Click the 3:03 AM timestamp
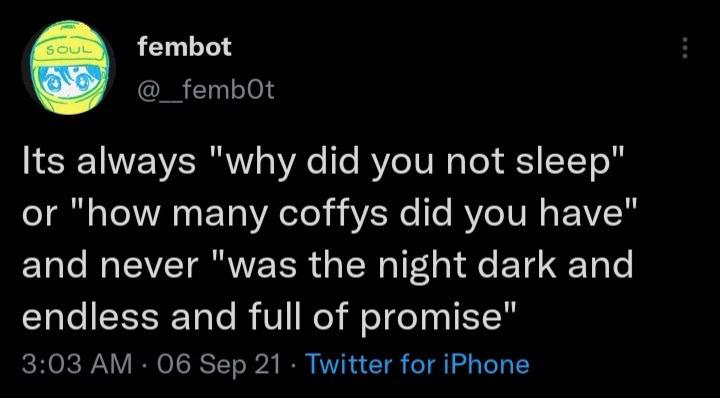Screen dimensions: 720x398 point(76,364)
